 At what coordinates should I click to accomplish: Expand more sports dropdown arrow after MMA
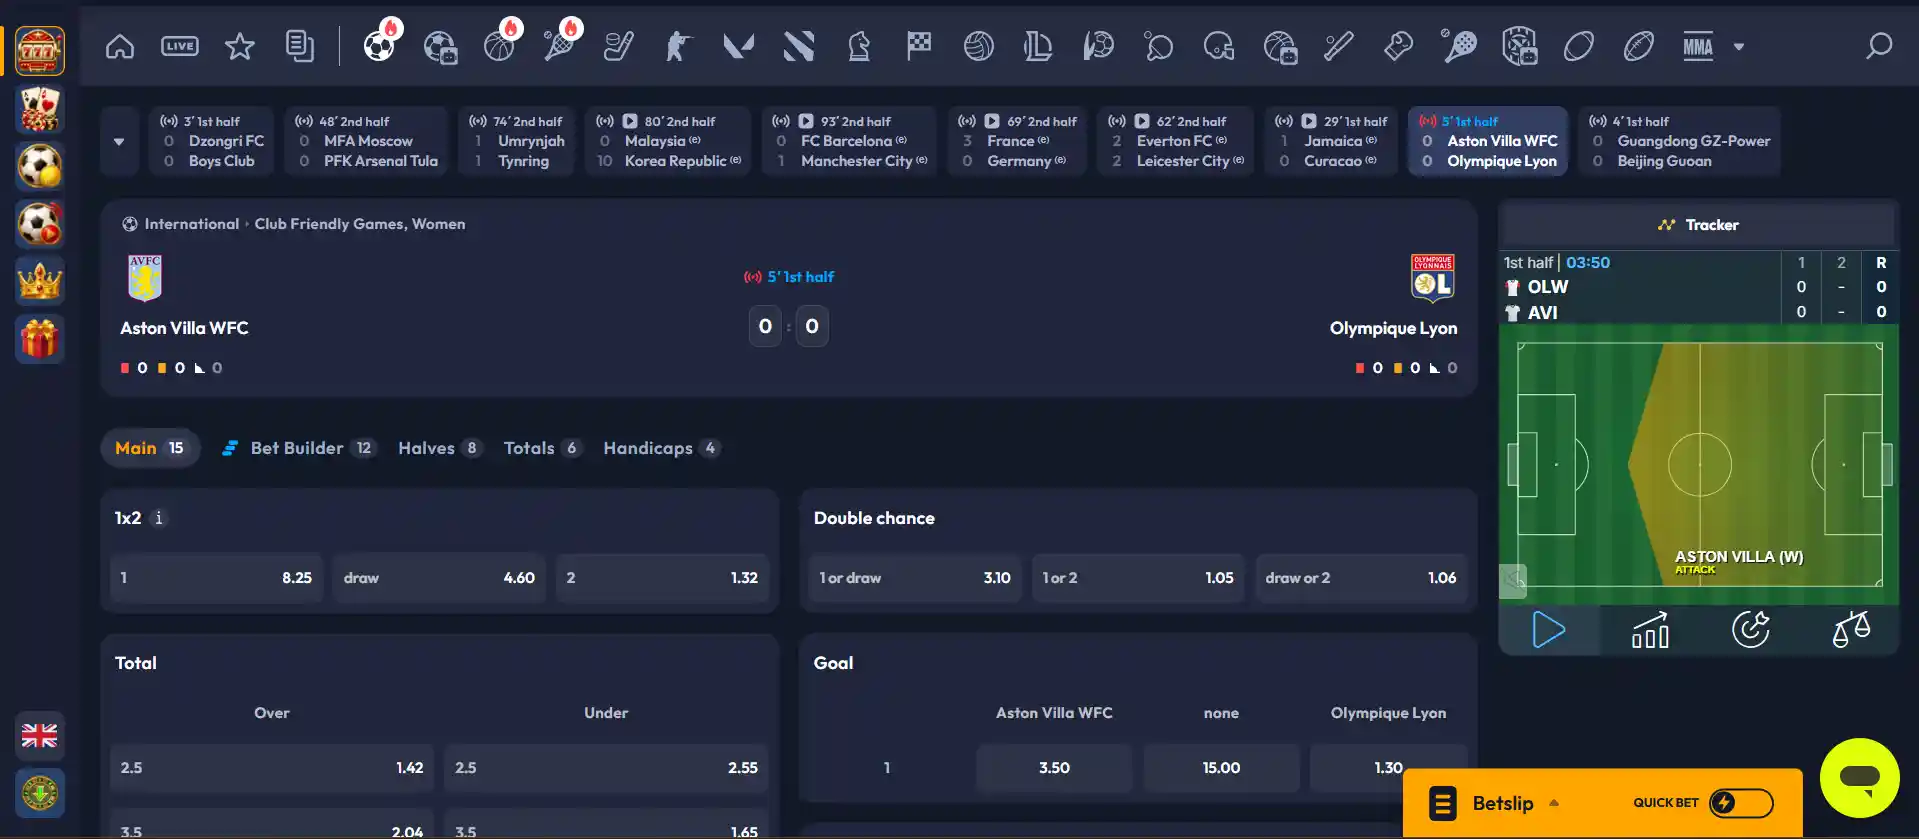pos(1739,47)
